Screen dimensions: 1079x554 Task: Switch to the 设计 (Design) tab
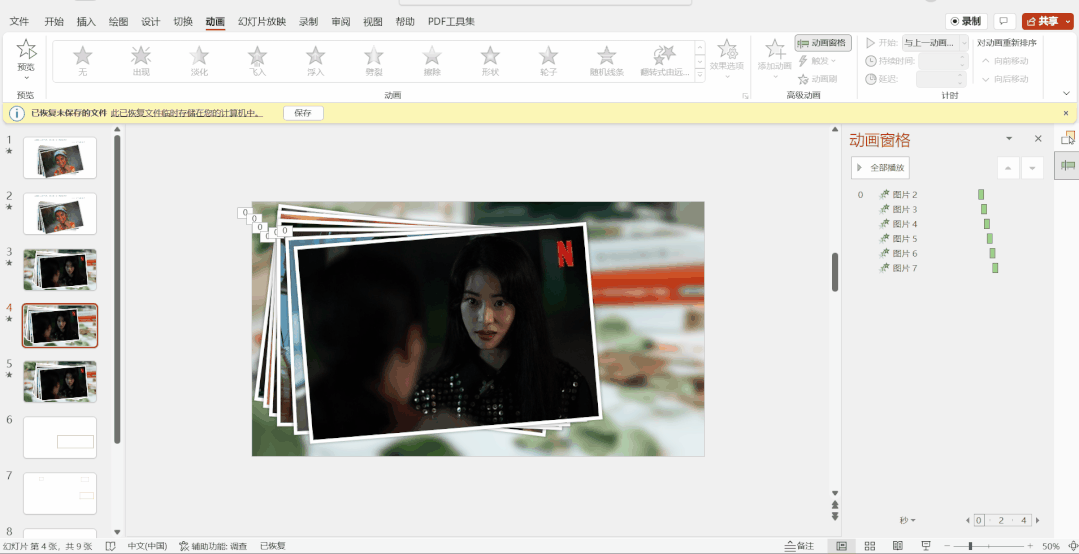(x=151, y=21)
